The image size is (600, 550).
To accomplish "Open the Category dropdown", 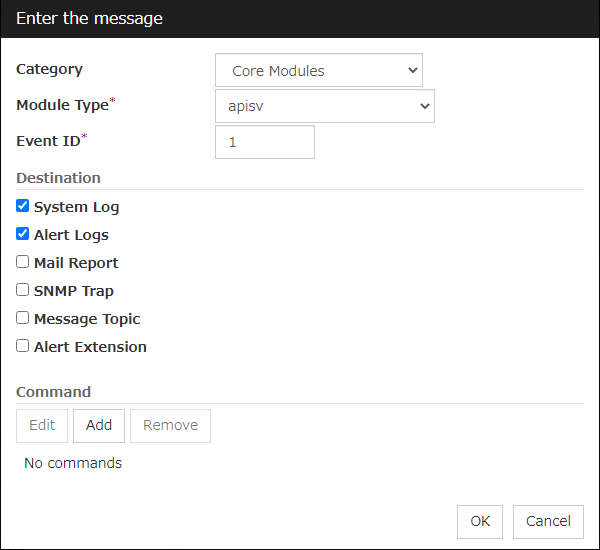I will (318, 71).
